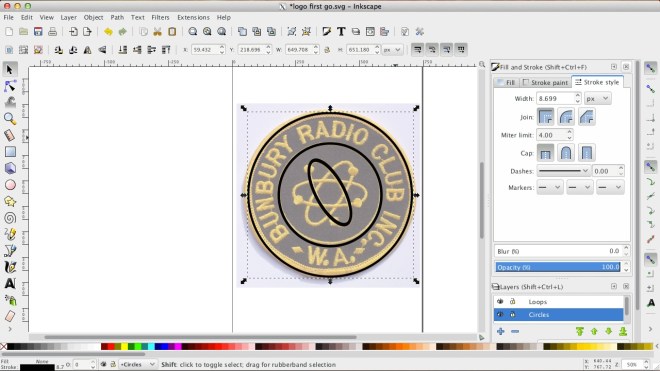
Task: Click the Save document icon
Action: pos(38,32)
